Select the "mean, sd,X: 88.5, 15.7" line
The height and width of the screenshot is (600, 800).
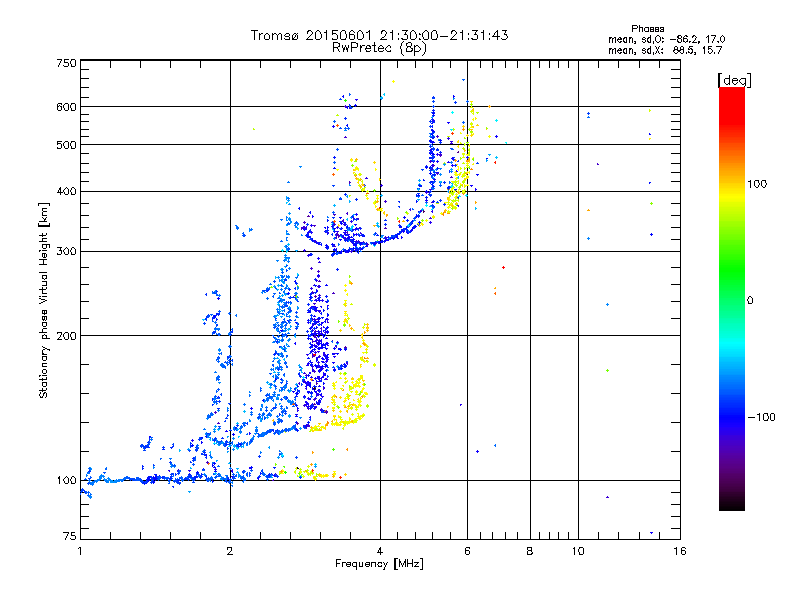coord(665,50)
